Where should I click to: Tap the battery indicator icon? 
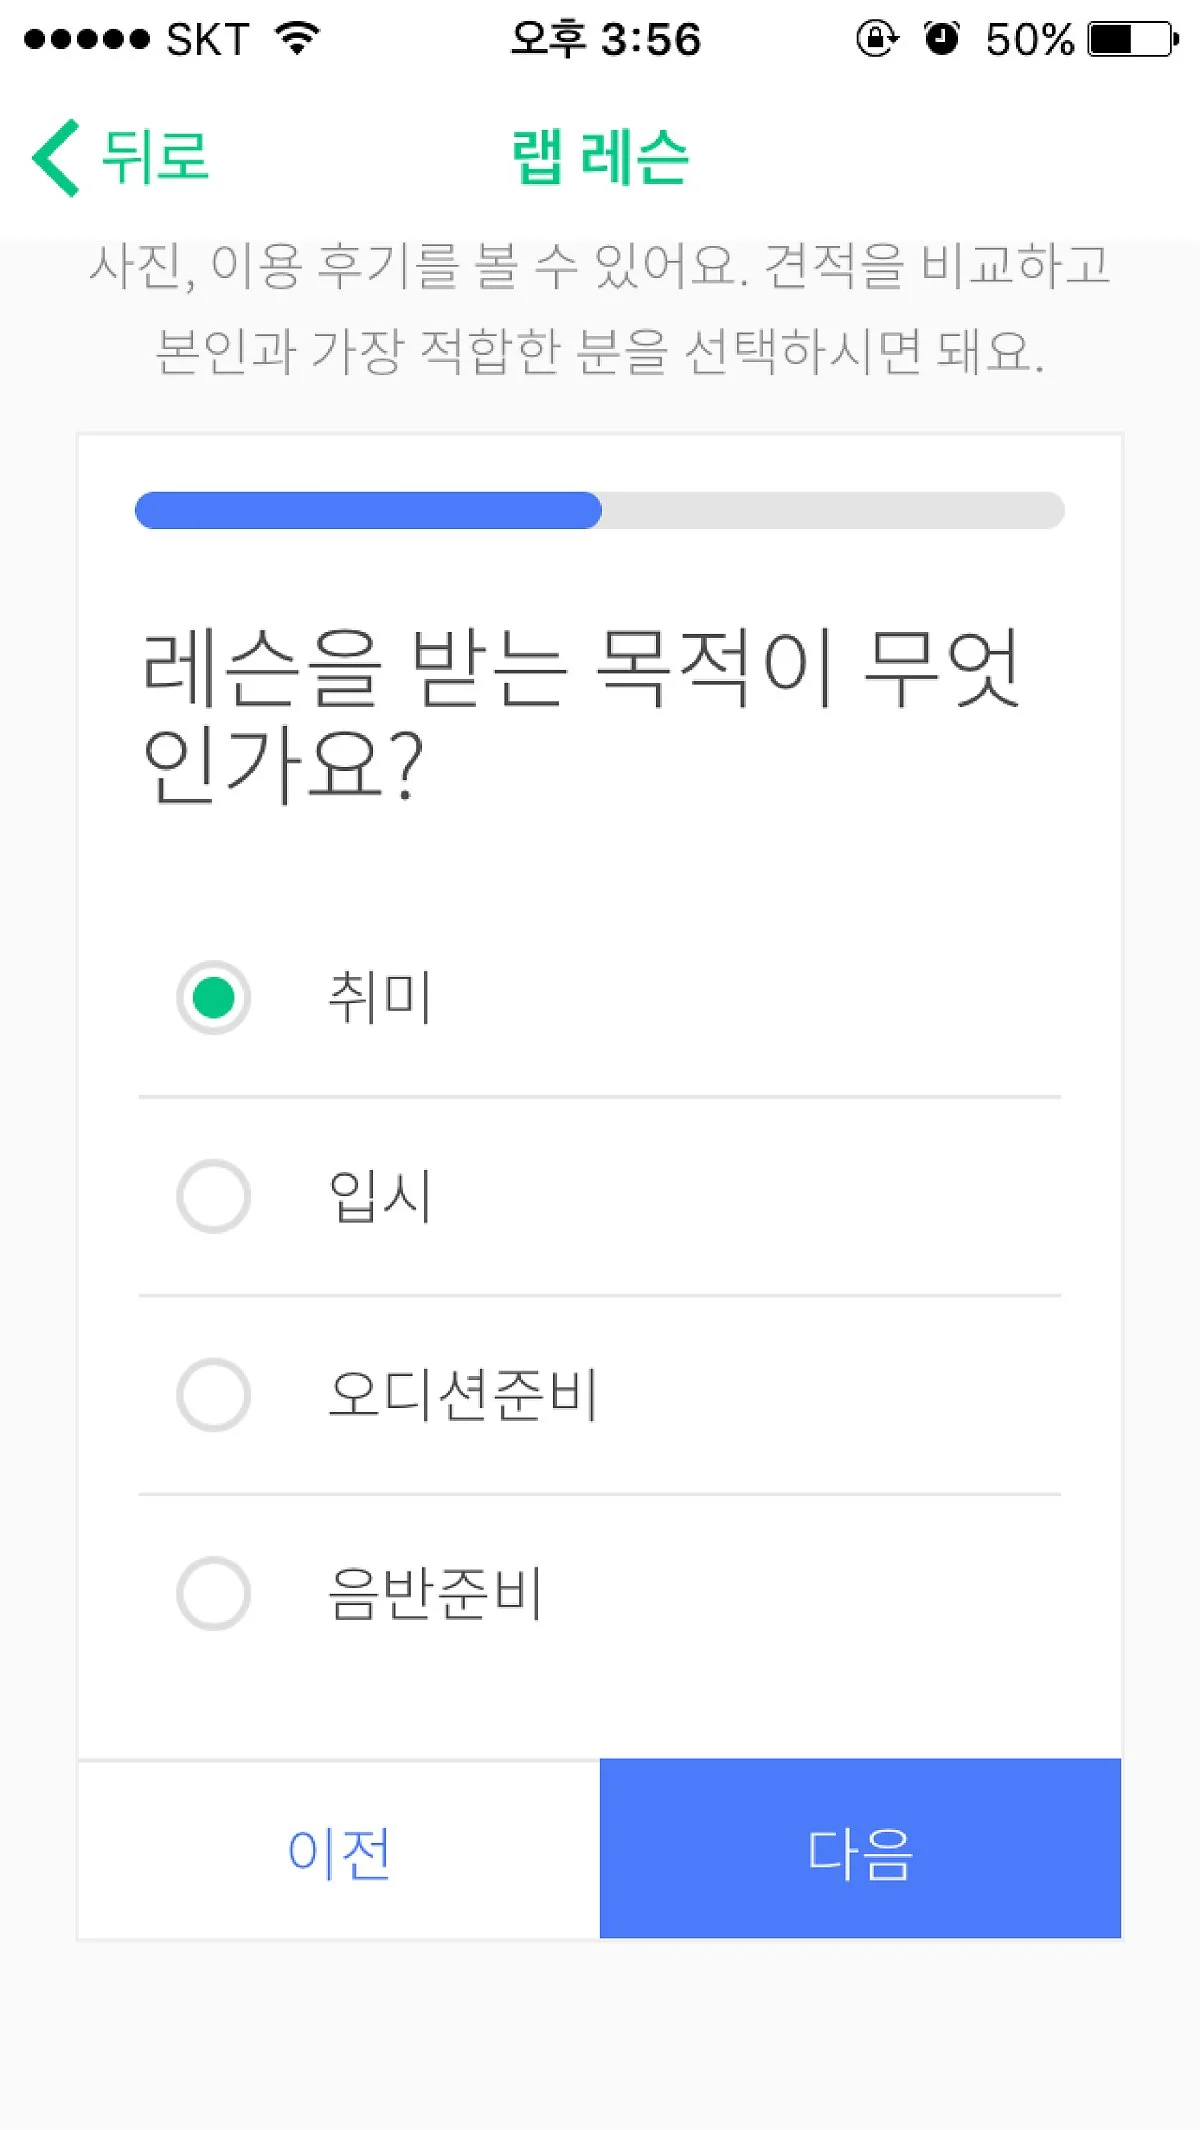pyautogui.click(x=1132, y=39)
